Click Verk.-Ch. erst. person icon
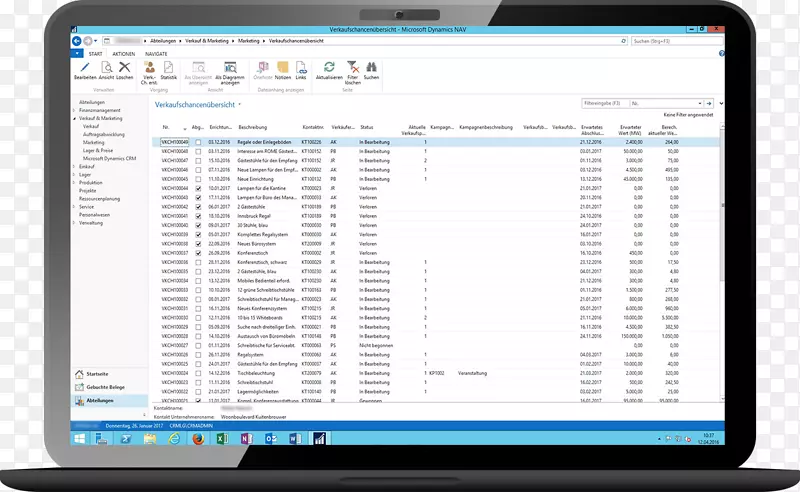The height and width of the screenshot is (492, 800). pyautogui.click(x=149, y=67)
